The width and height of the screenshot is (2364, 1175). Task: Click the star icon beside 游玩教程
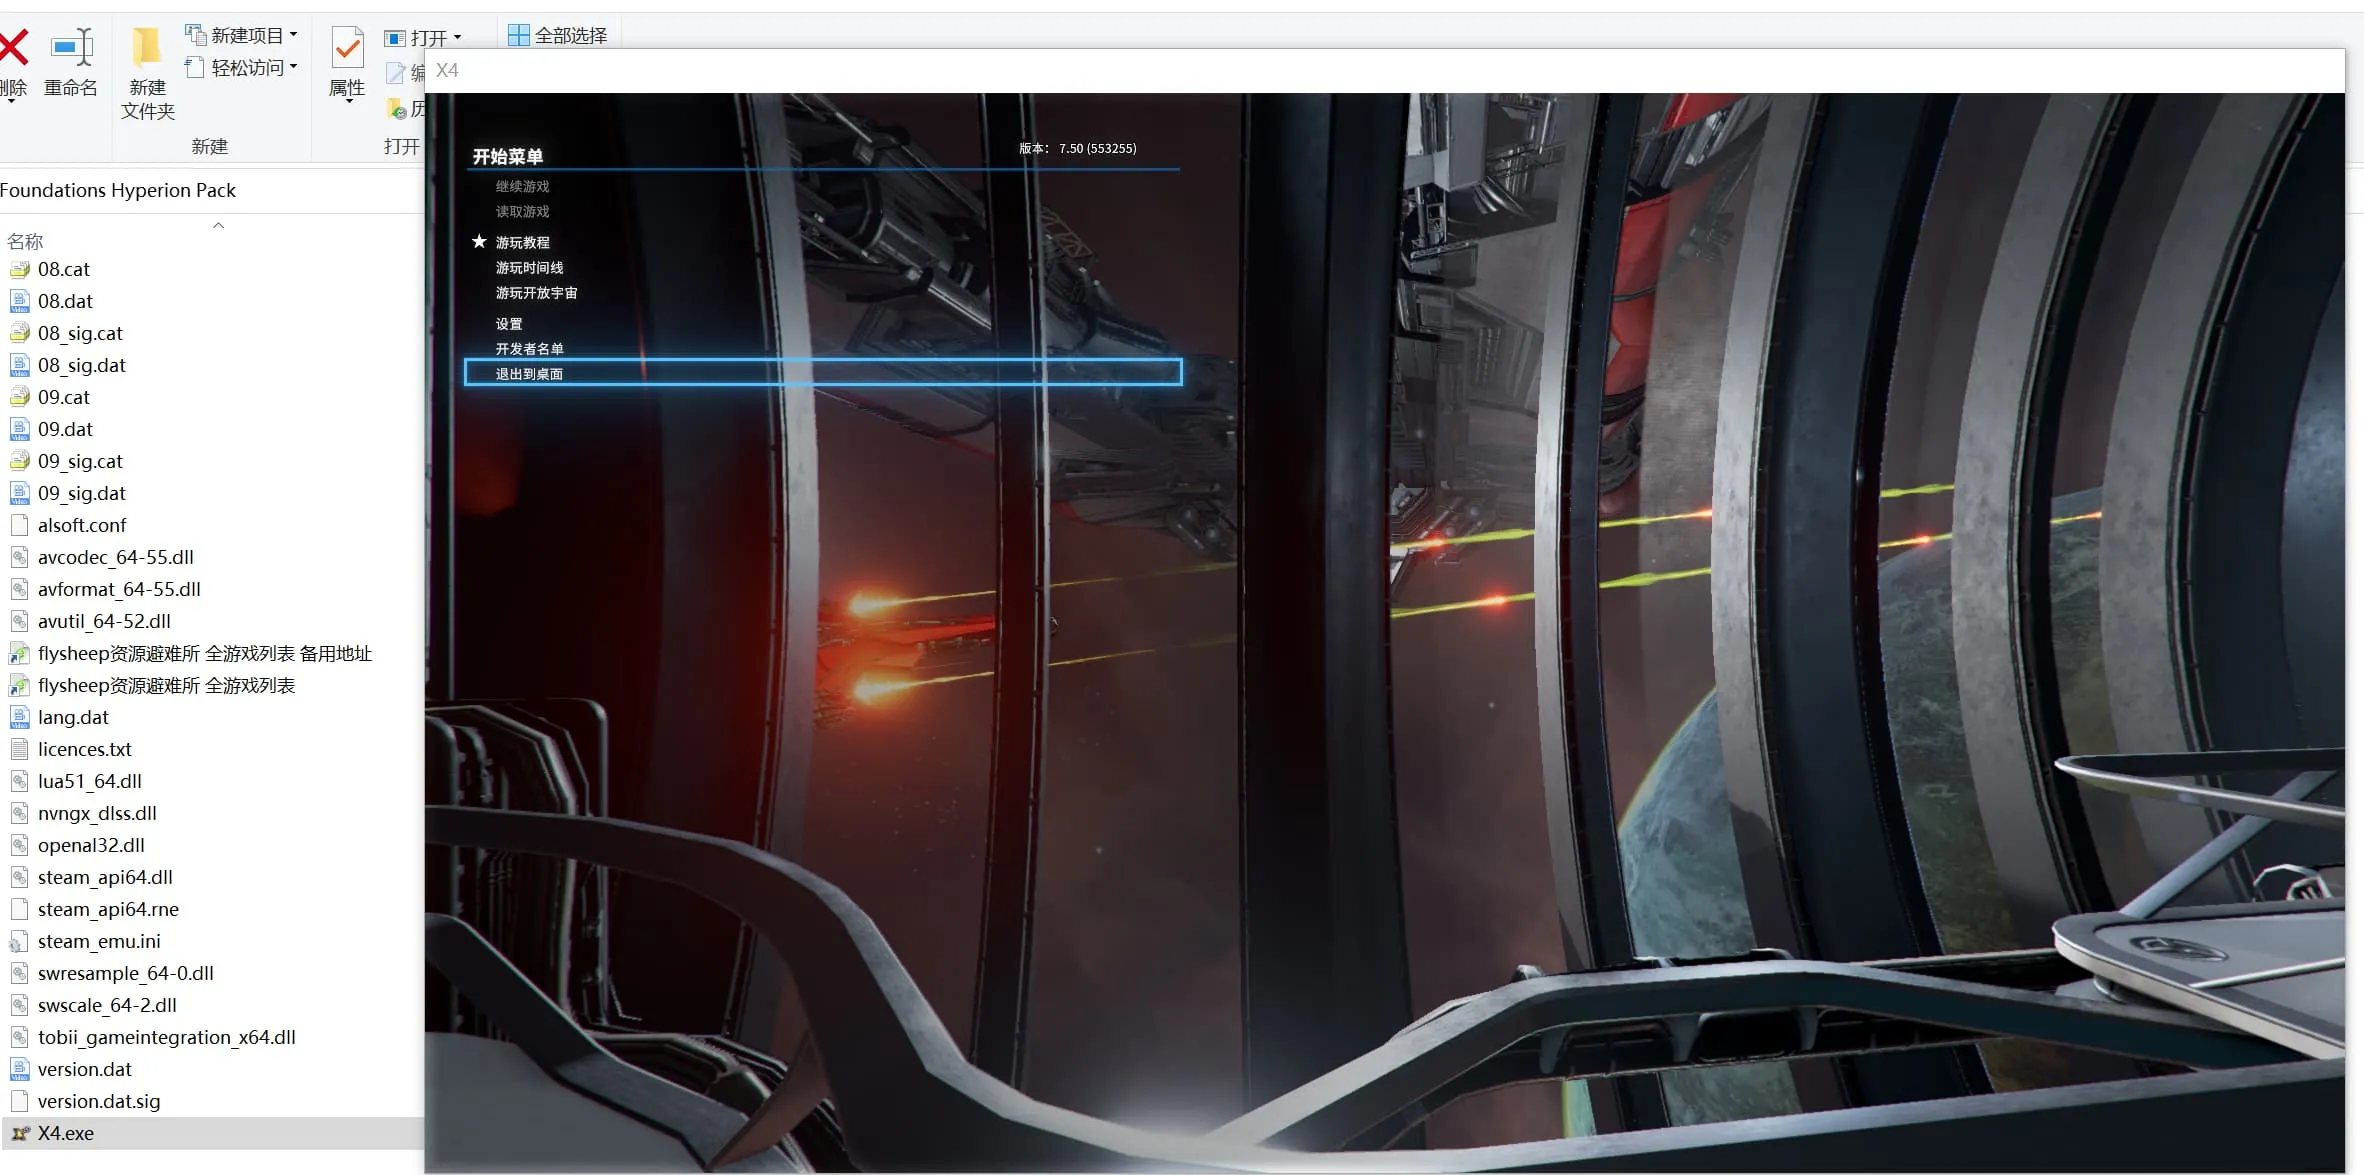tap(479, 242)
